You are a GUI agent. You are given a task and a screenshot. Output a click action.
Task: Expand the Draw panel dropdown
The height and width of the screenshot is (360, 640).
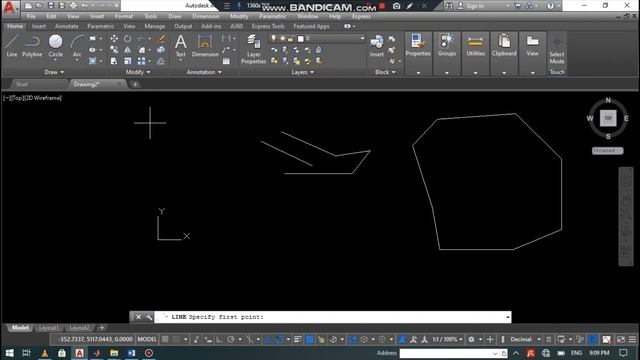tap(54, 72)
